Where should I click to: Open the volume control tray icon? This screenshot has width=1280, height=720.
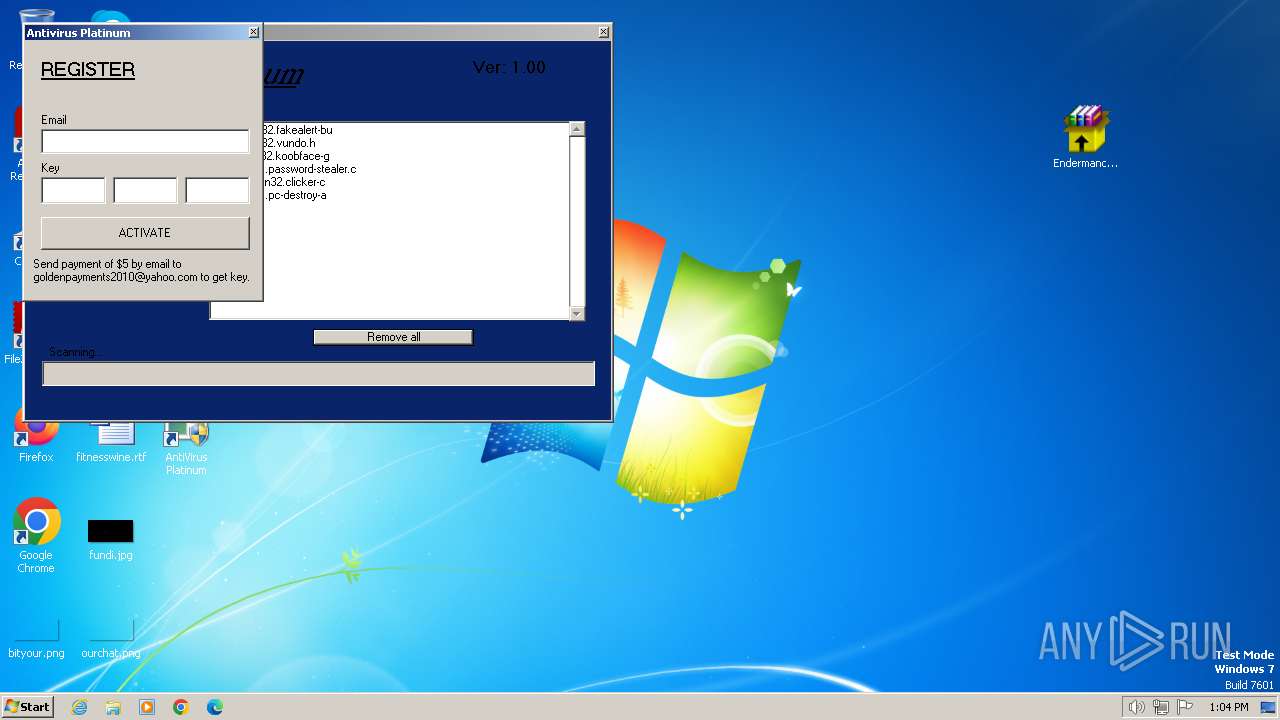[x=1136, y=707]
